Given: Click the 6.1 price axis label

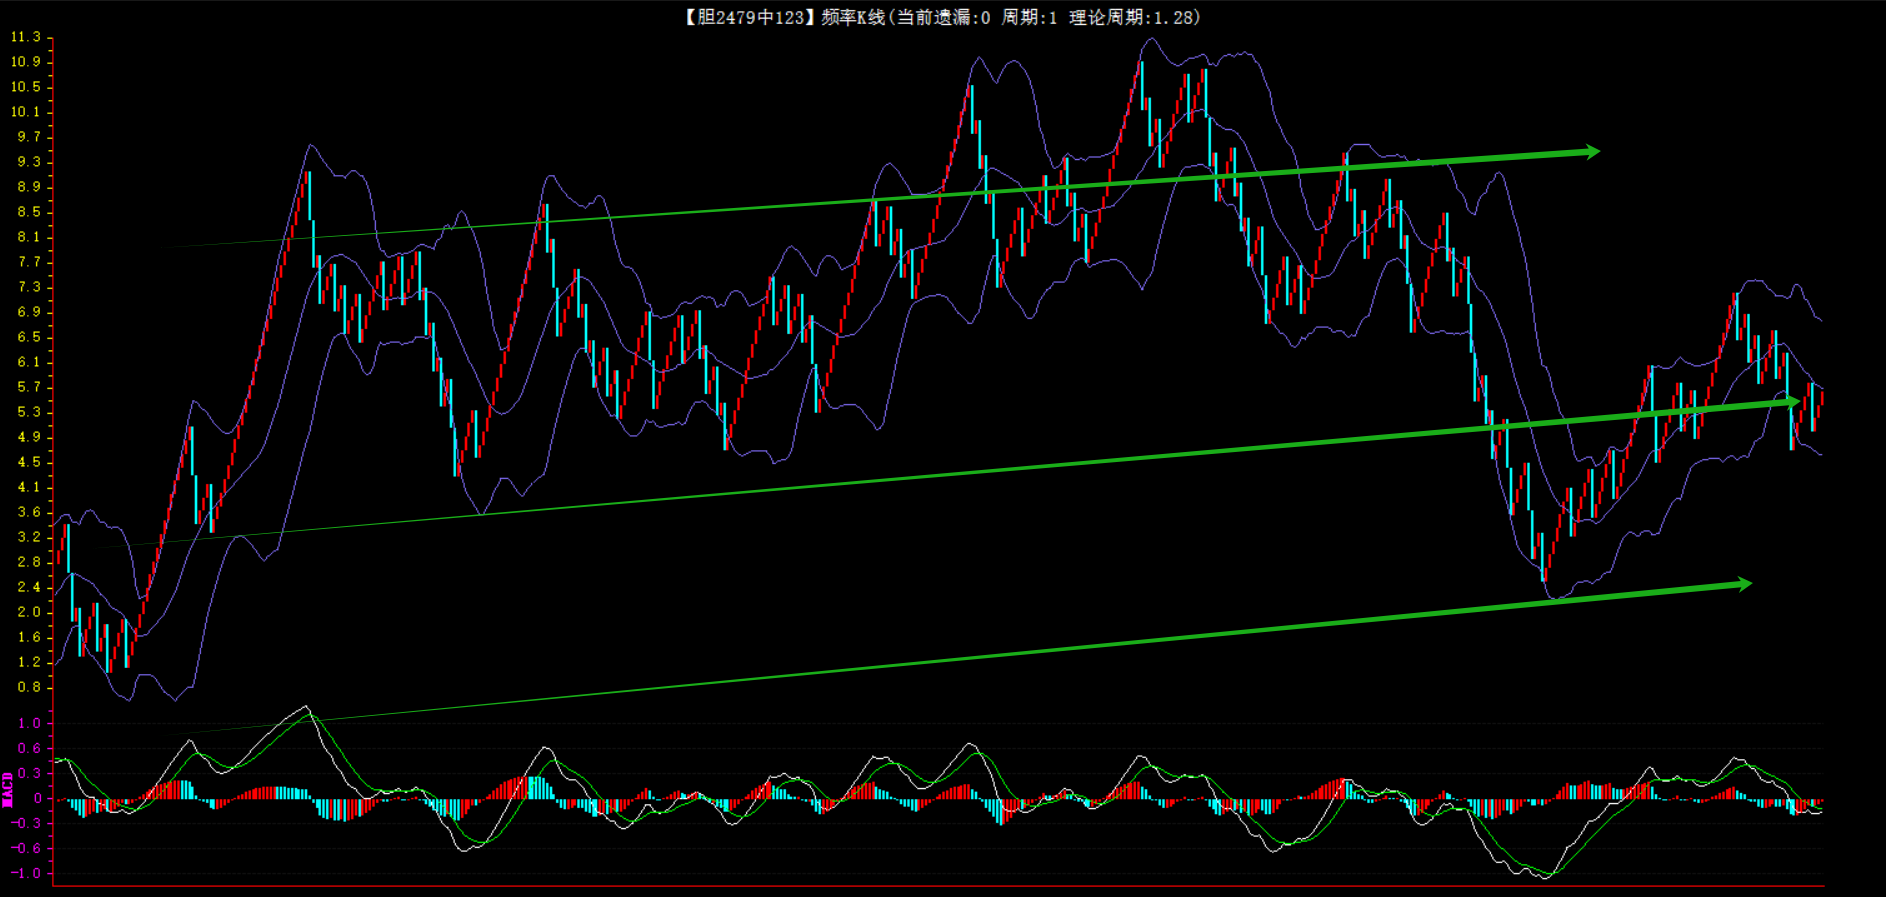Looking at the screenshot, I should click(x=29, y=362).
